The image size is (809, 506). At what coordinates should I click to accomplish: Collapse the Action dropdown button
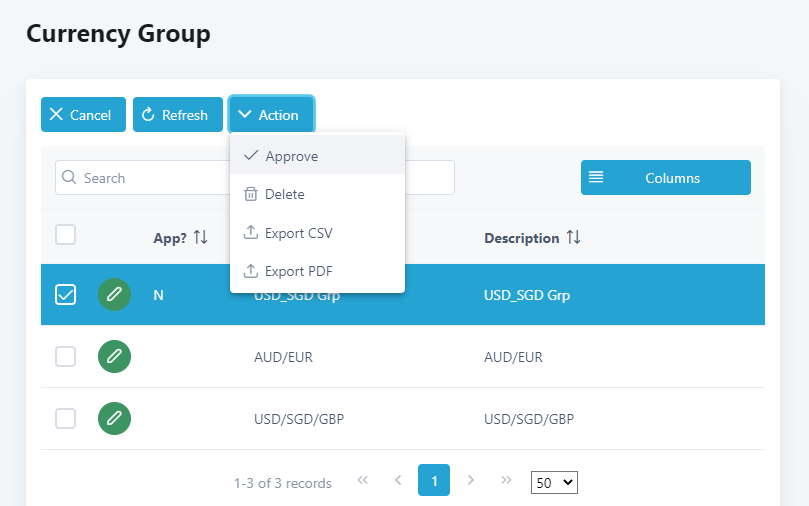click(x=271, y=115)
